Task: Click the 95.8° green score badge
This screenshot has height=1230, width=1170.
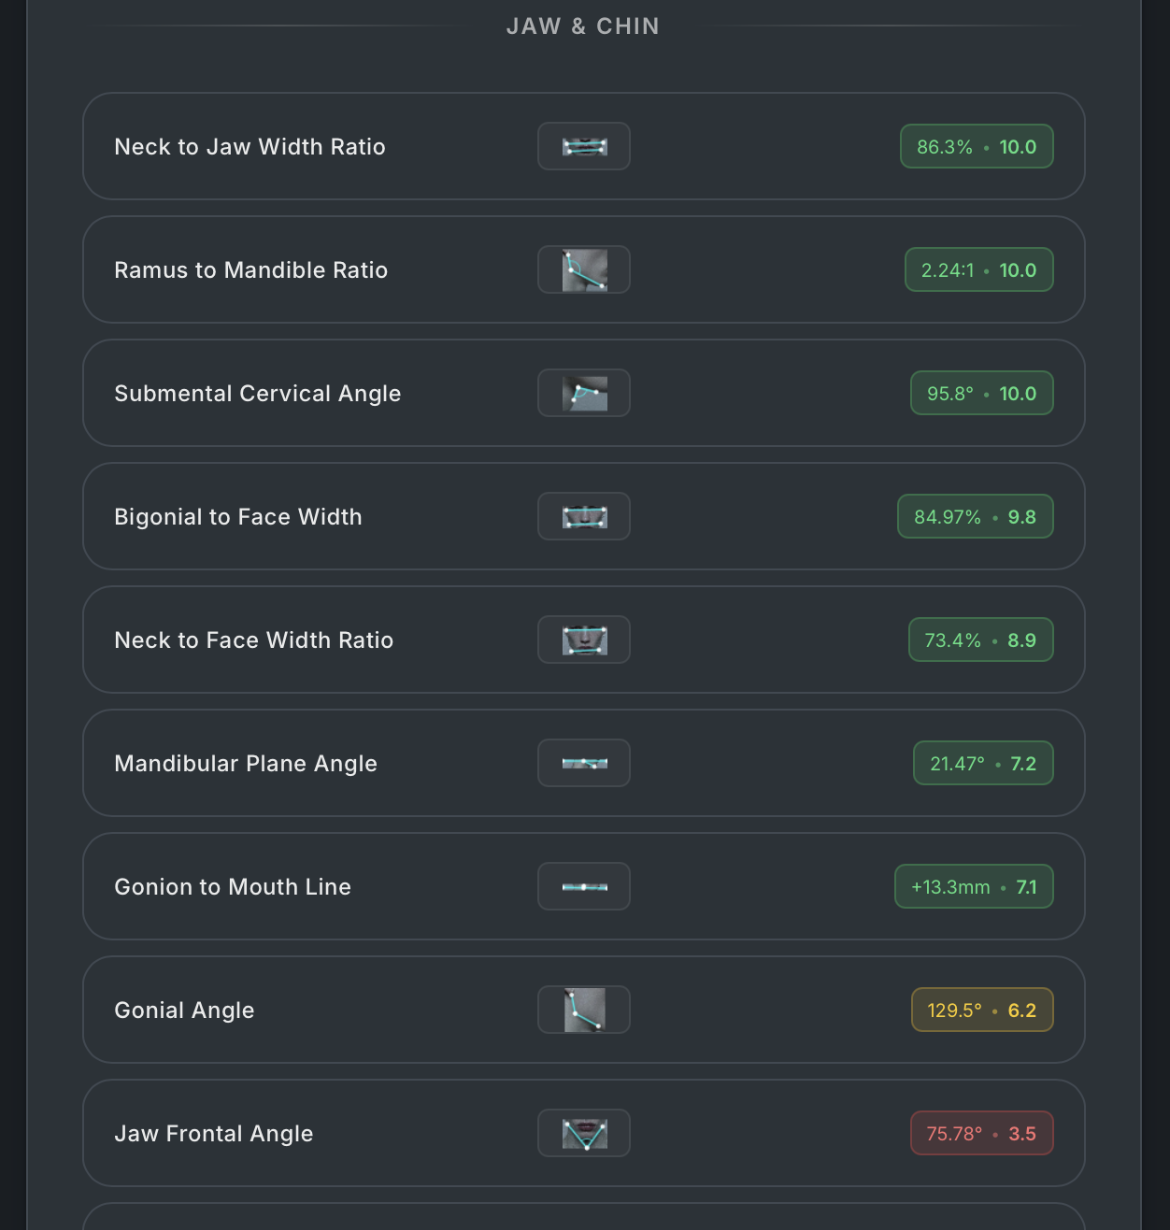Action: click(x=981, y=393)
